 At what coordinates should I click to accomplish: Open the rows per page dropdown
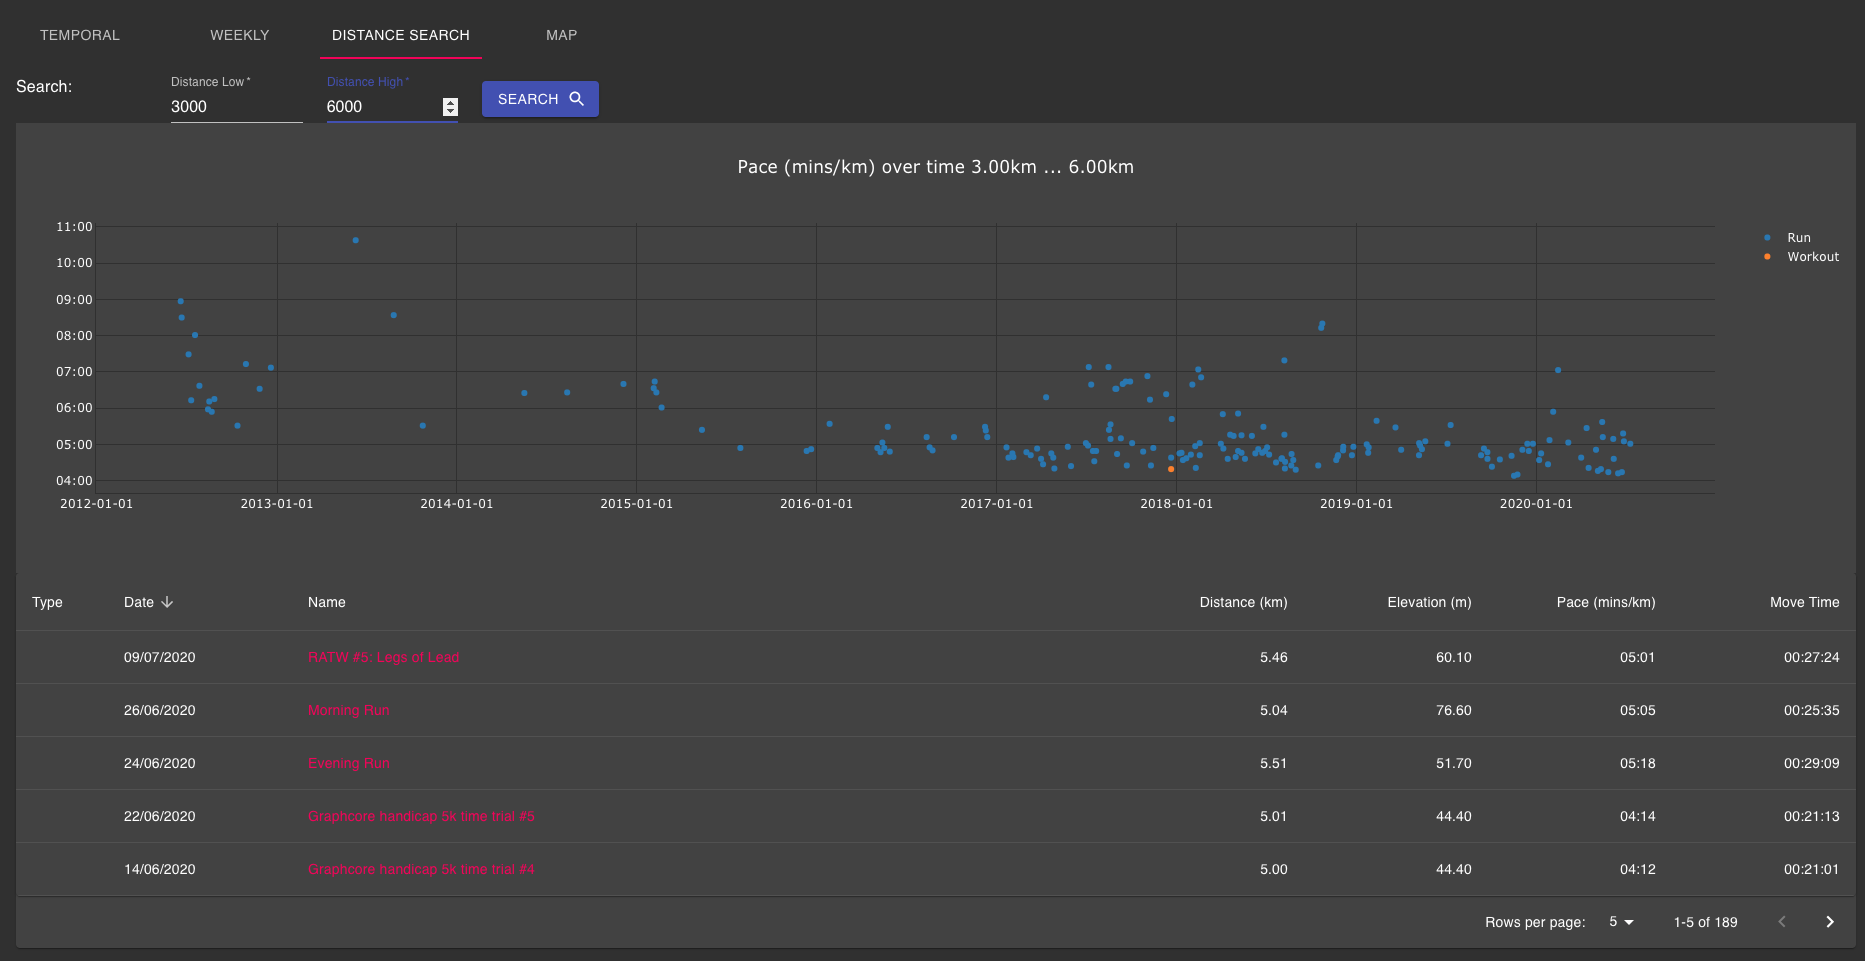coord(1620,922)
